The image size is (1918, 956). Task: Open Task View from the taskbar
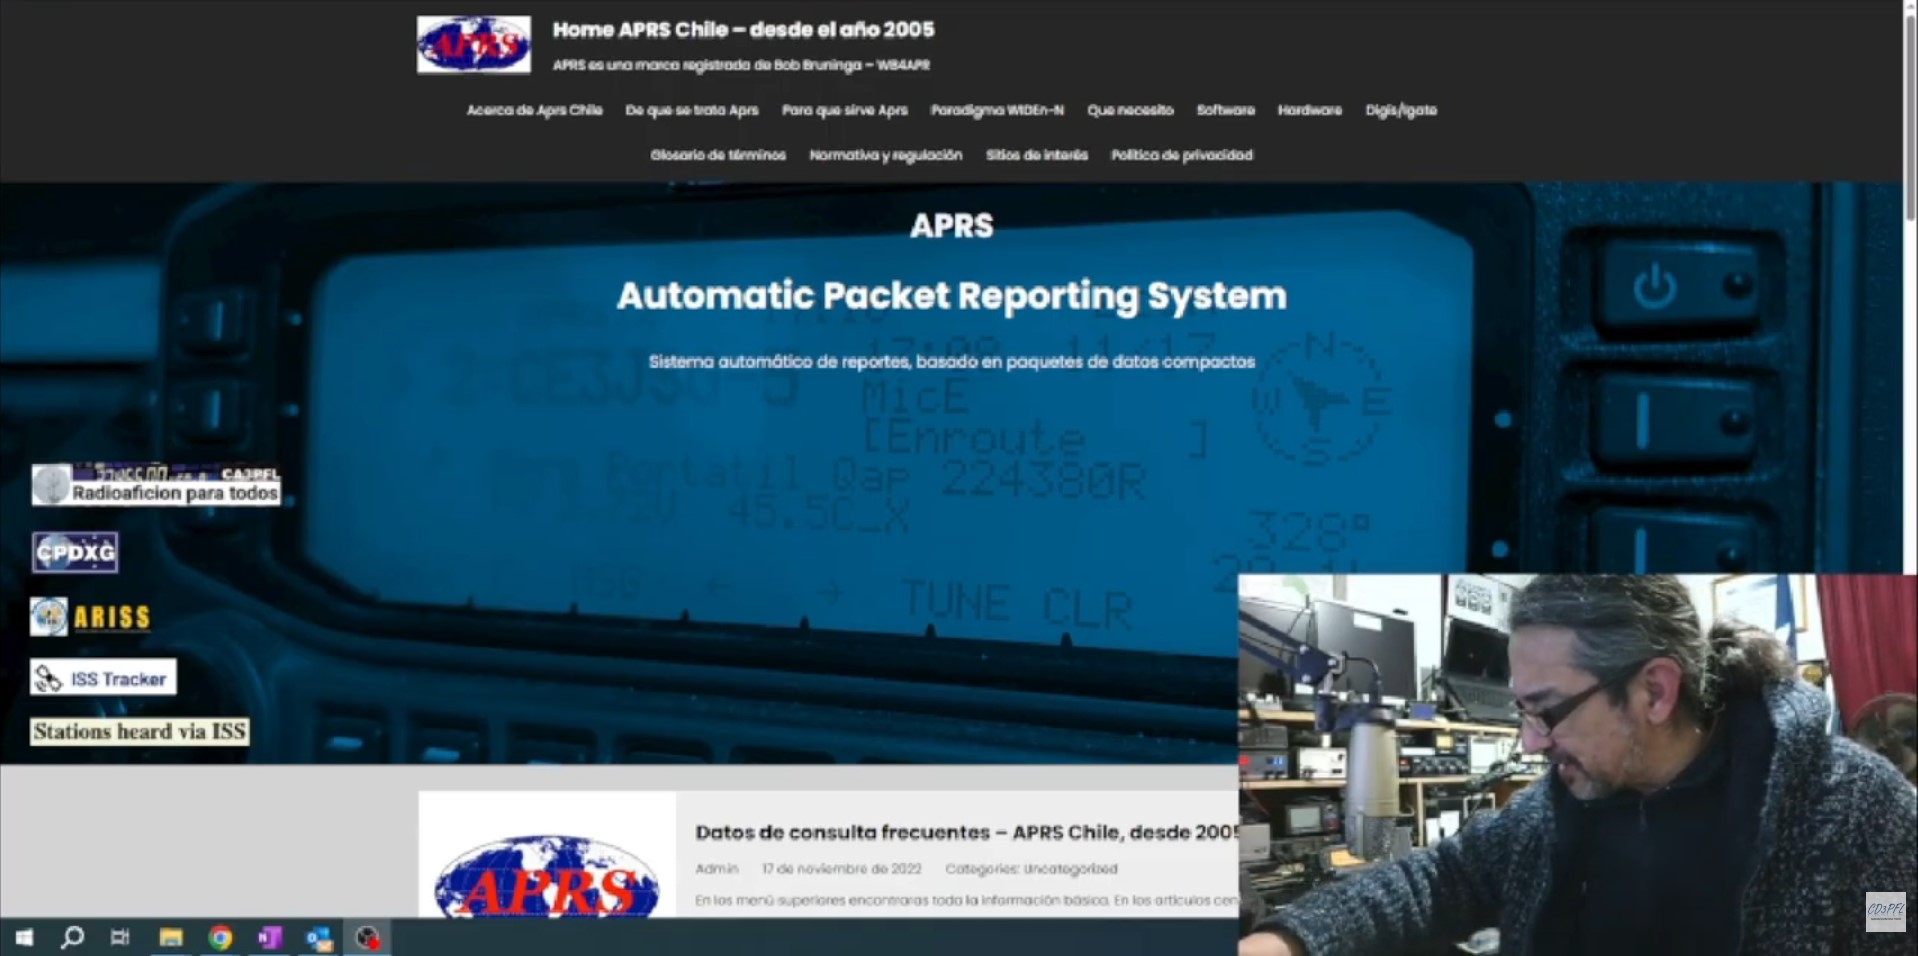[120, 937]
